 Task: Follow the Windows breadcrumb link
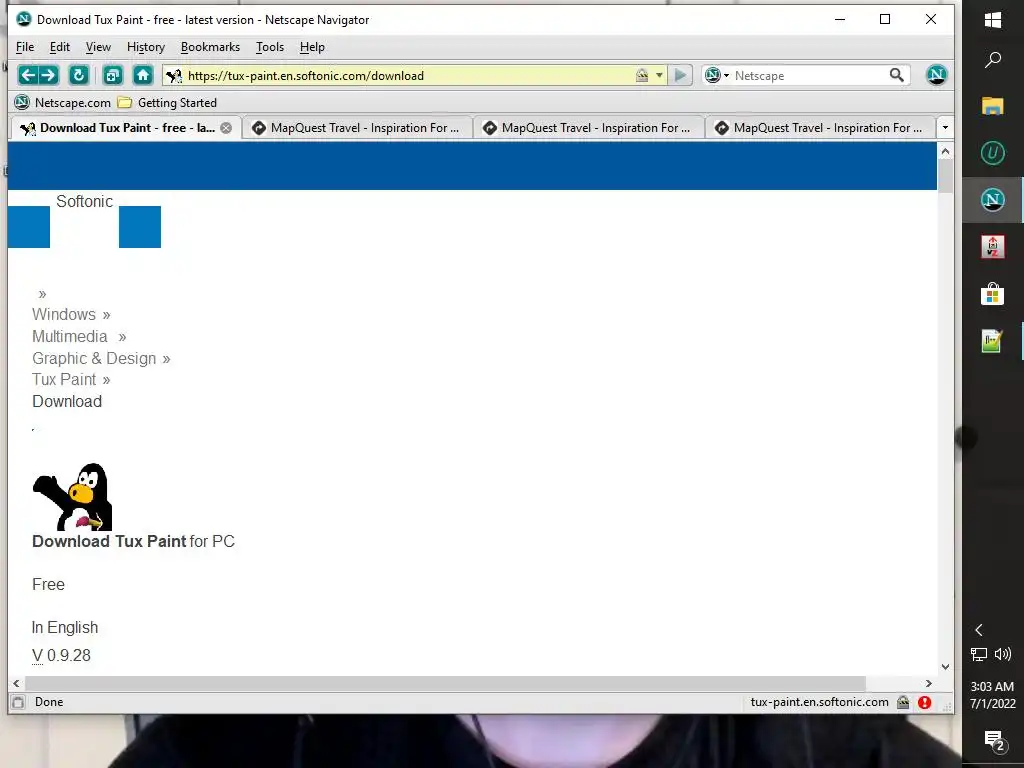pyautogui.click(x=64, y=314)
